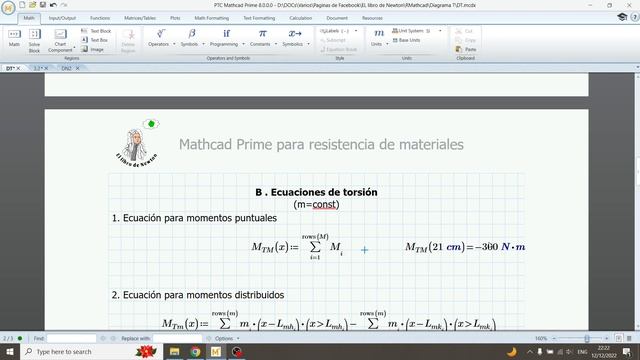Click heading 'B . Ecuaciones de torsión'
This screenshot has height=360, width=640.
(316, 192)
